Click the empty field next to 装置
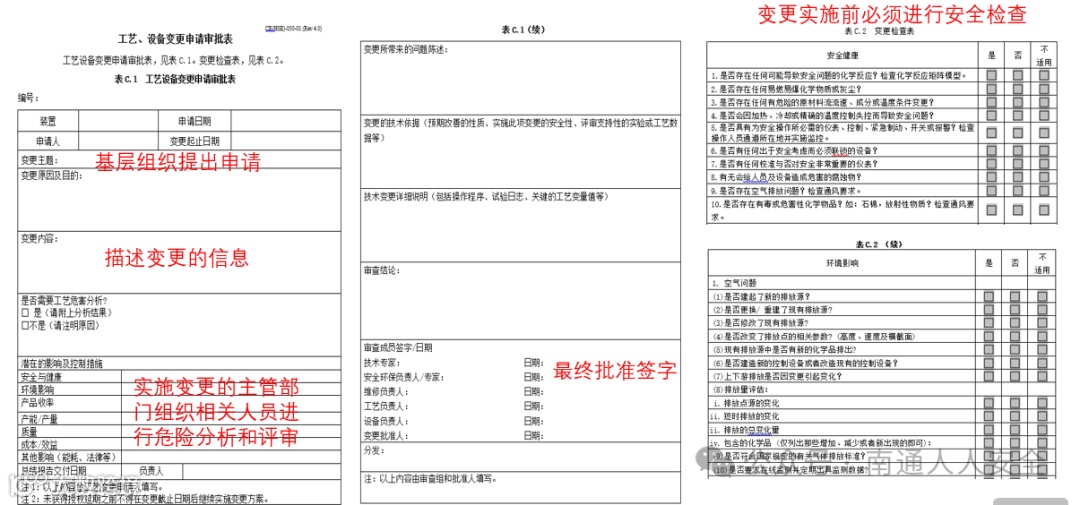 pos(118,121)
